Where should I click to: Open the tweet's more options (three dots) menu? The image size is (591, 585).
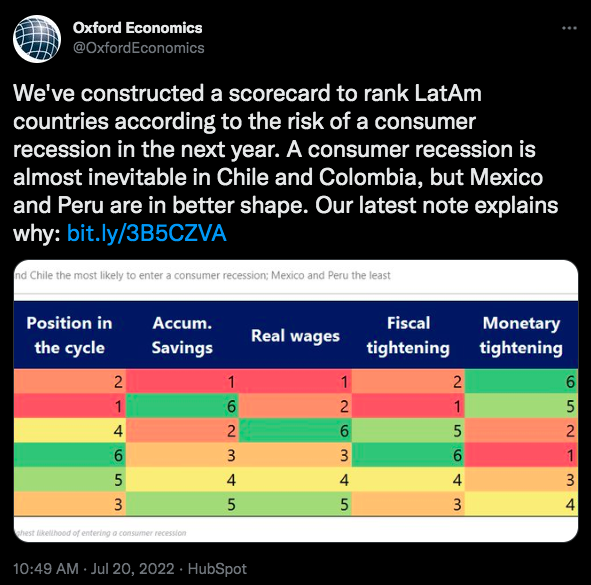coord(569,28)
